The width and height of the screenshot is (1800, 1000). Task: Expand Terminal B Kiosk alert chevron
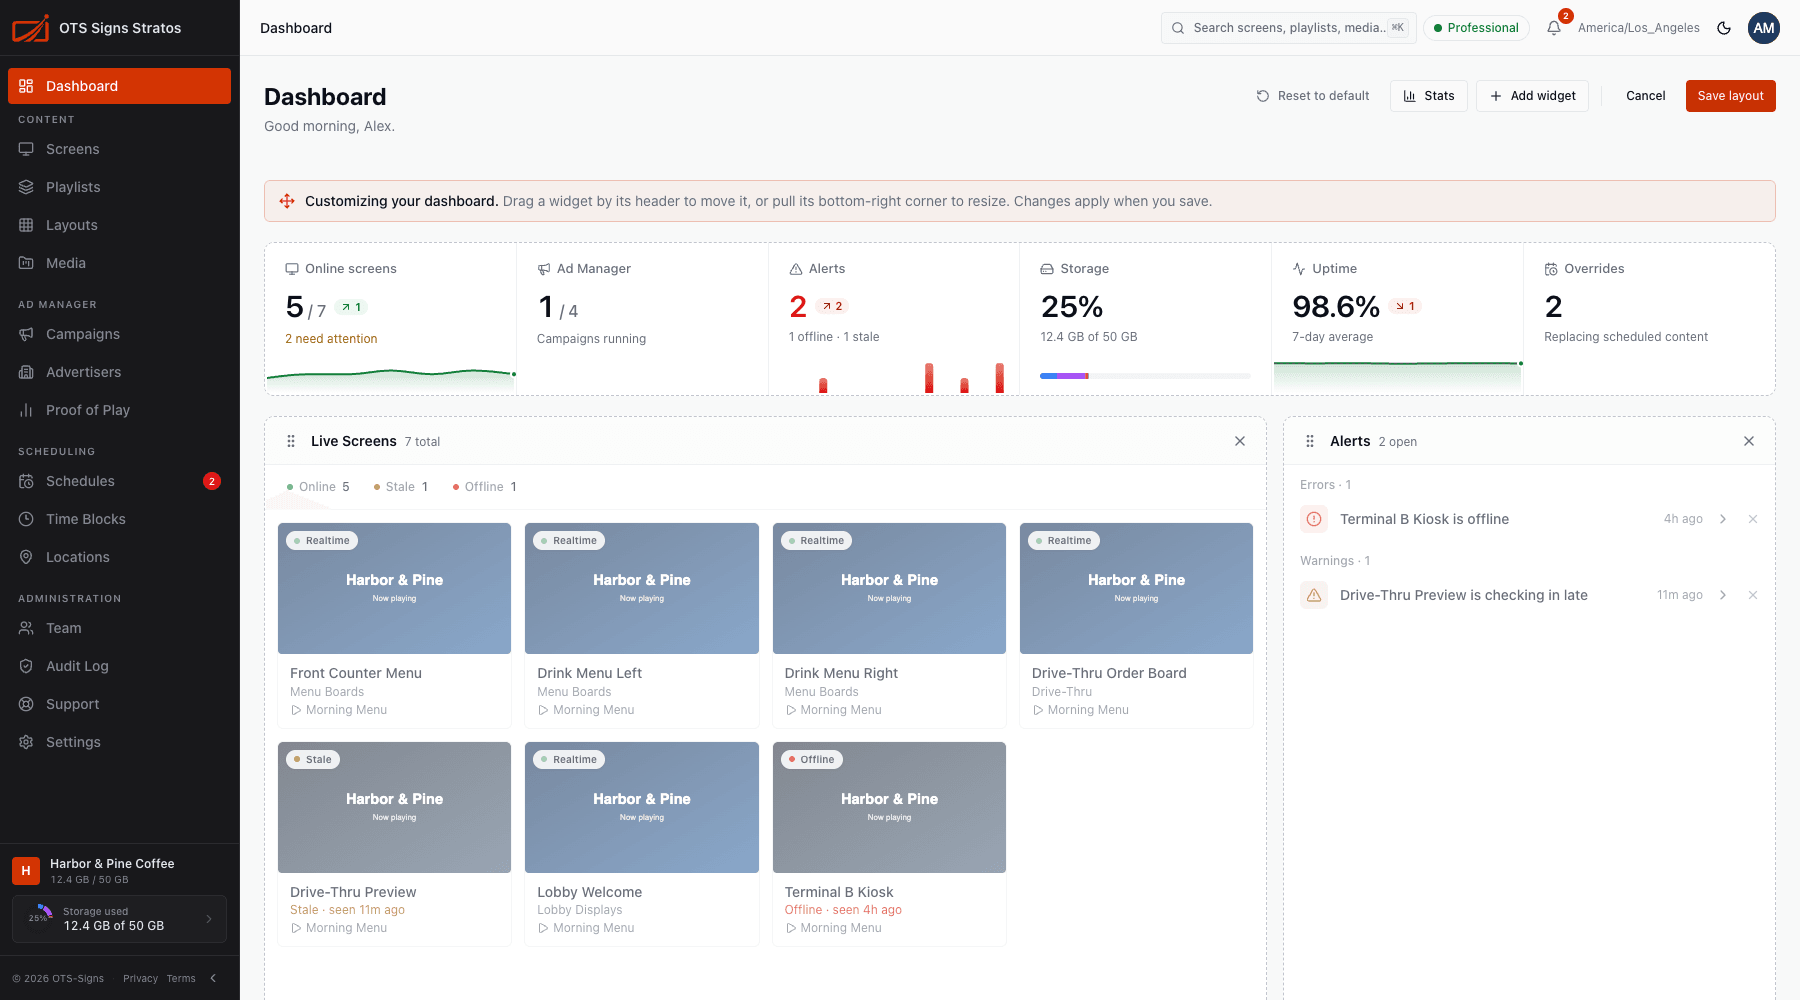click(x=1723, y=519)
